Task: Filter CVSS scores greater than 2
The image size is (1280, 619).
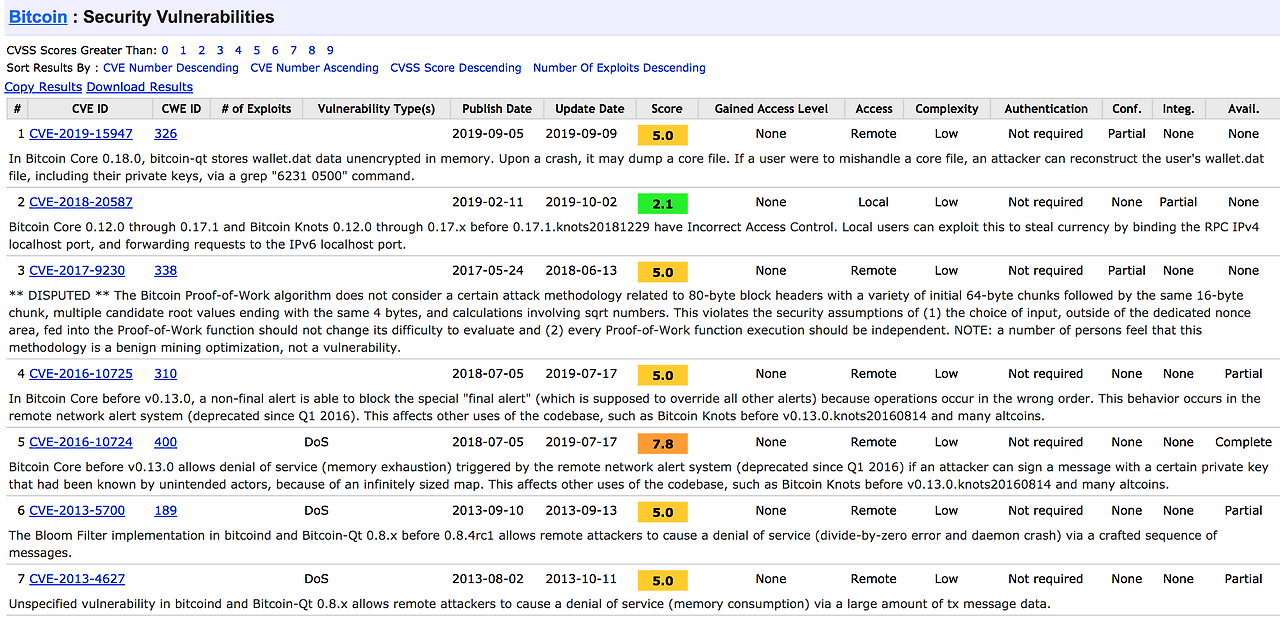Action: coord(202,50)
